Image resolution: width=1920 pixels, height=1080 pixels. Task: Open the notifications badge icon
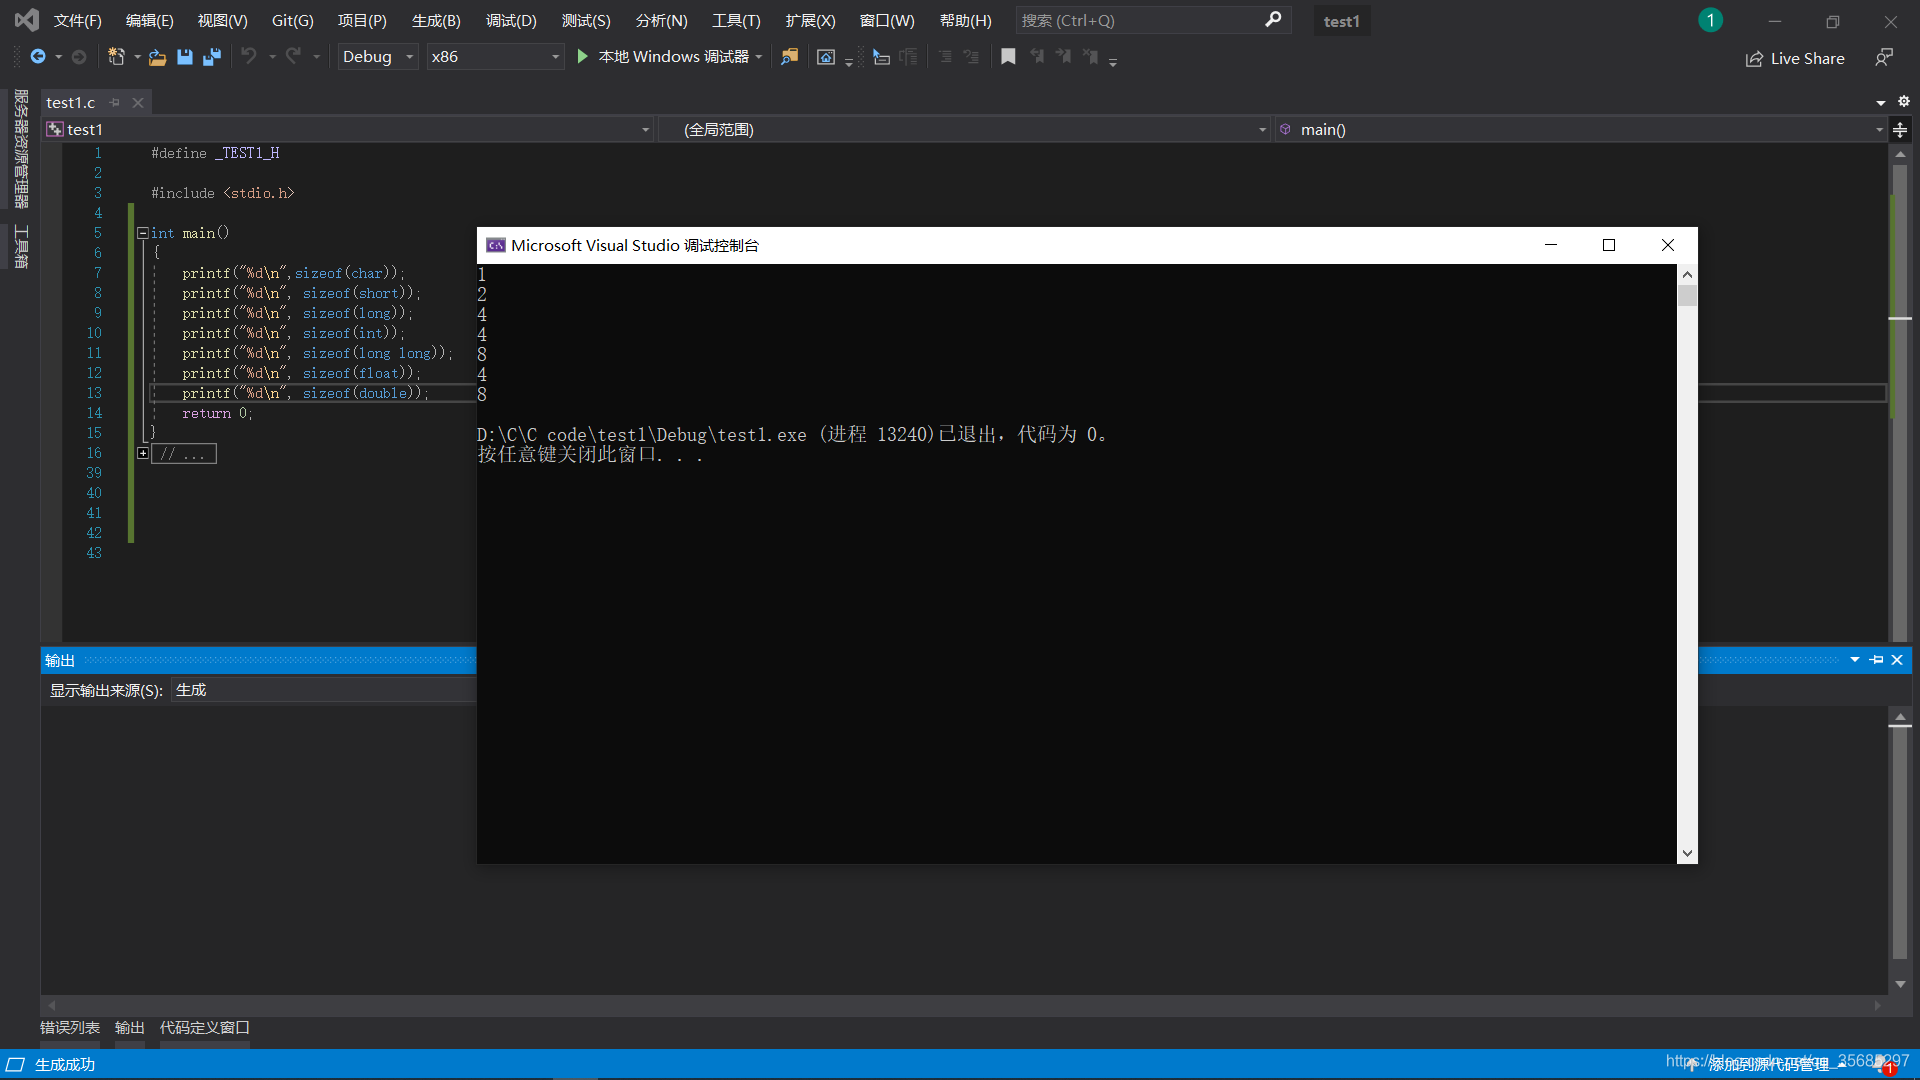1710,20
